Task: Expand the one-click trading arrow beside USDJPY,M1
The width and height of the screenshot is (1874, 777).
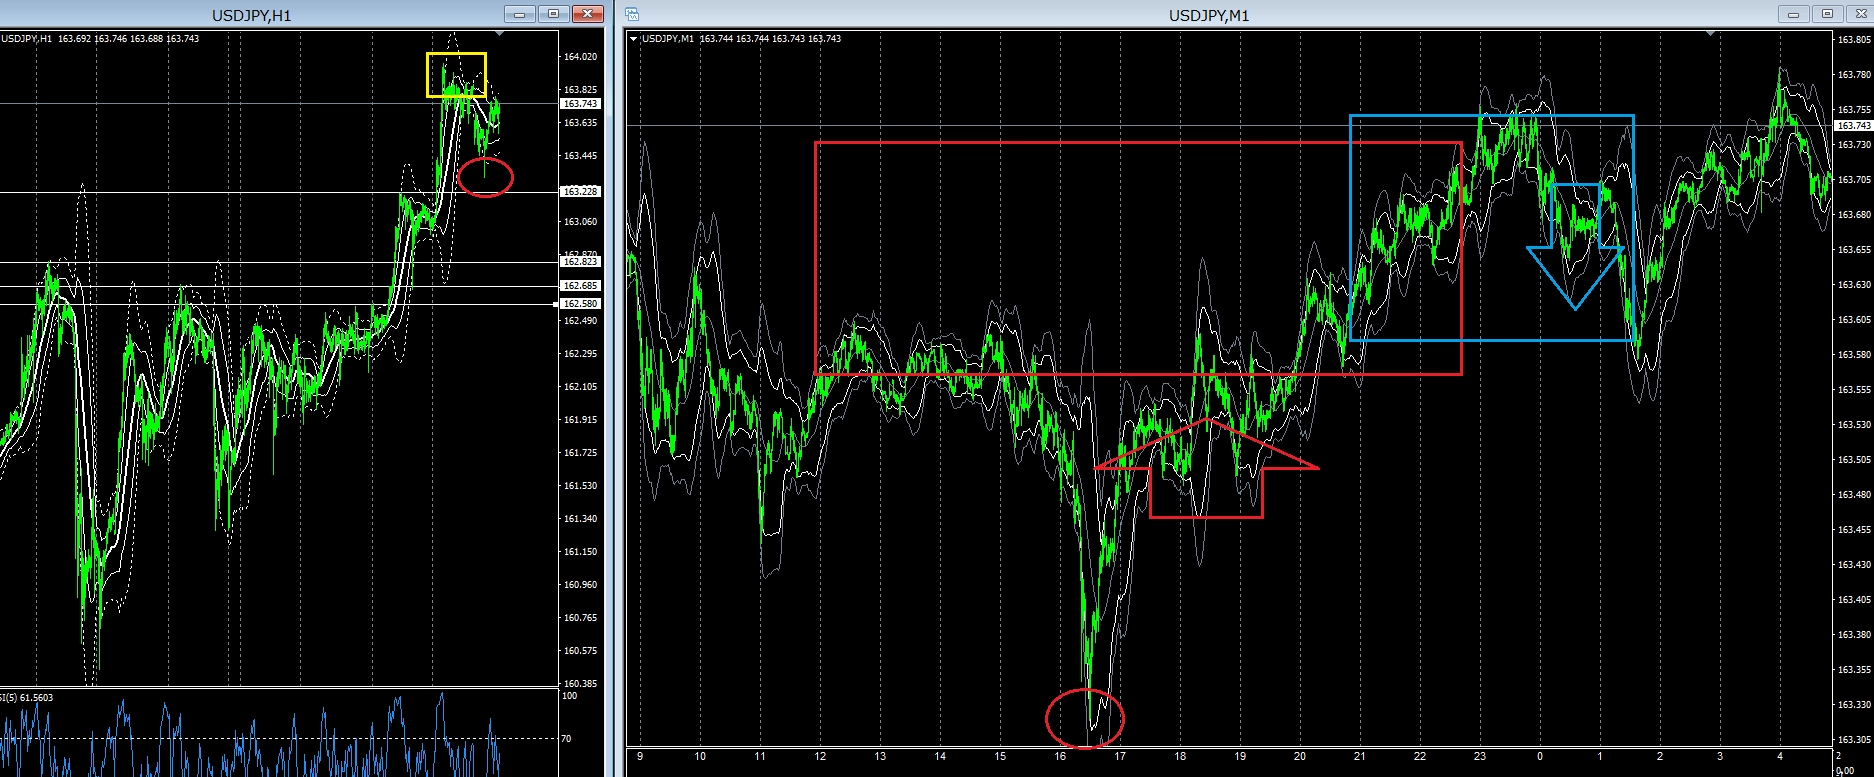Action: 634,39
